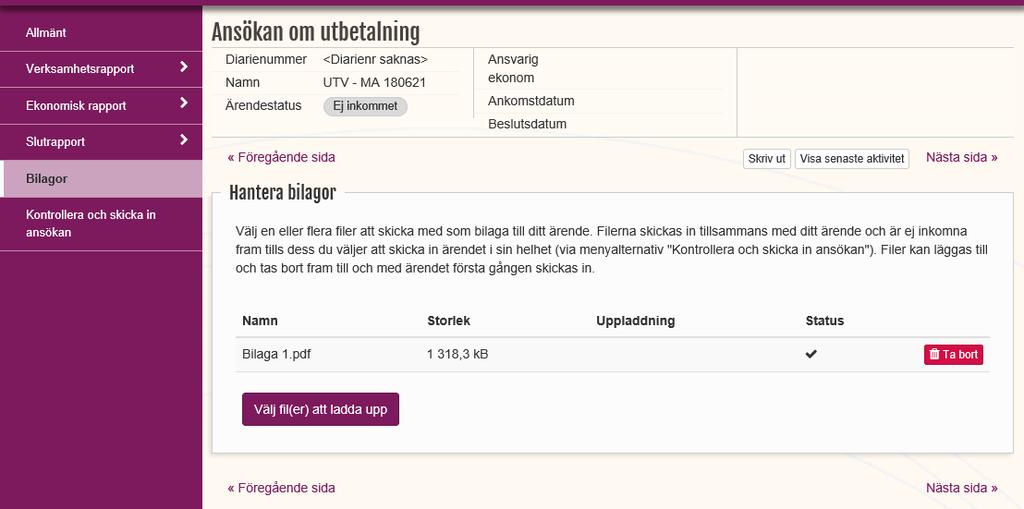Open Verksamhetsrapport in the sidebar

(101, 69)
